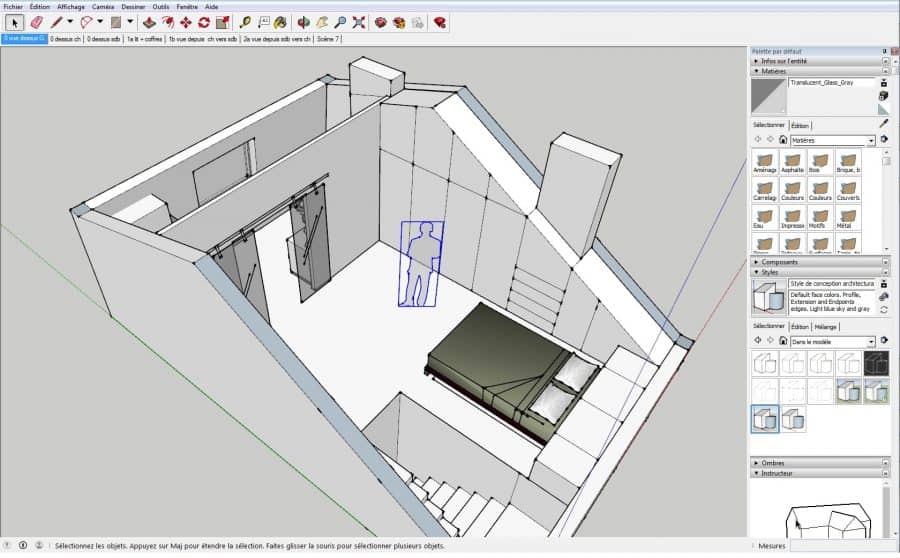Expand the Ombres panel
900x558 pixels.
[x=821, y=463]
